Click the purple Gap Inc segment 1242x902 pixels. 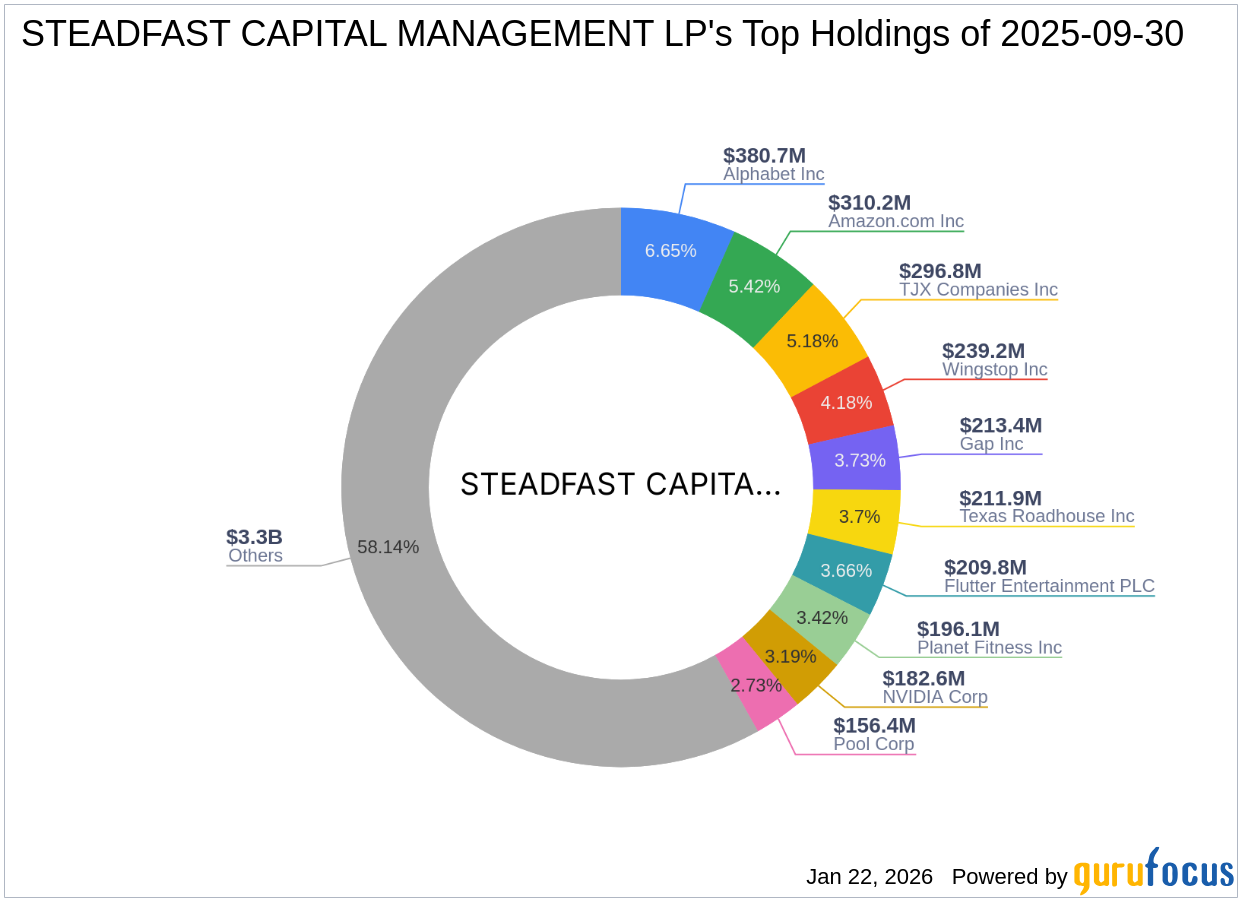(860, 460)
